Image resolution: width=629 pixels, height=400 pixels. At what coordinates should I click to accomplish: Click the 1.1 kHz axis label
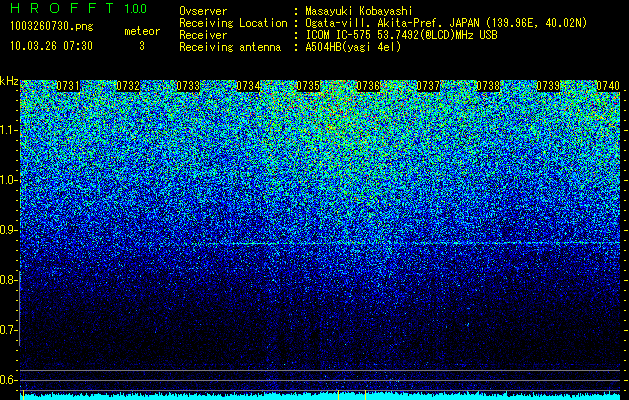click(x=9, y=130)
